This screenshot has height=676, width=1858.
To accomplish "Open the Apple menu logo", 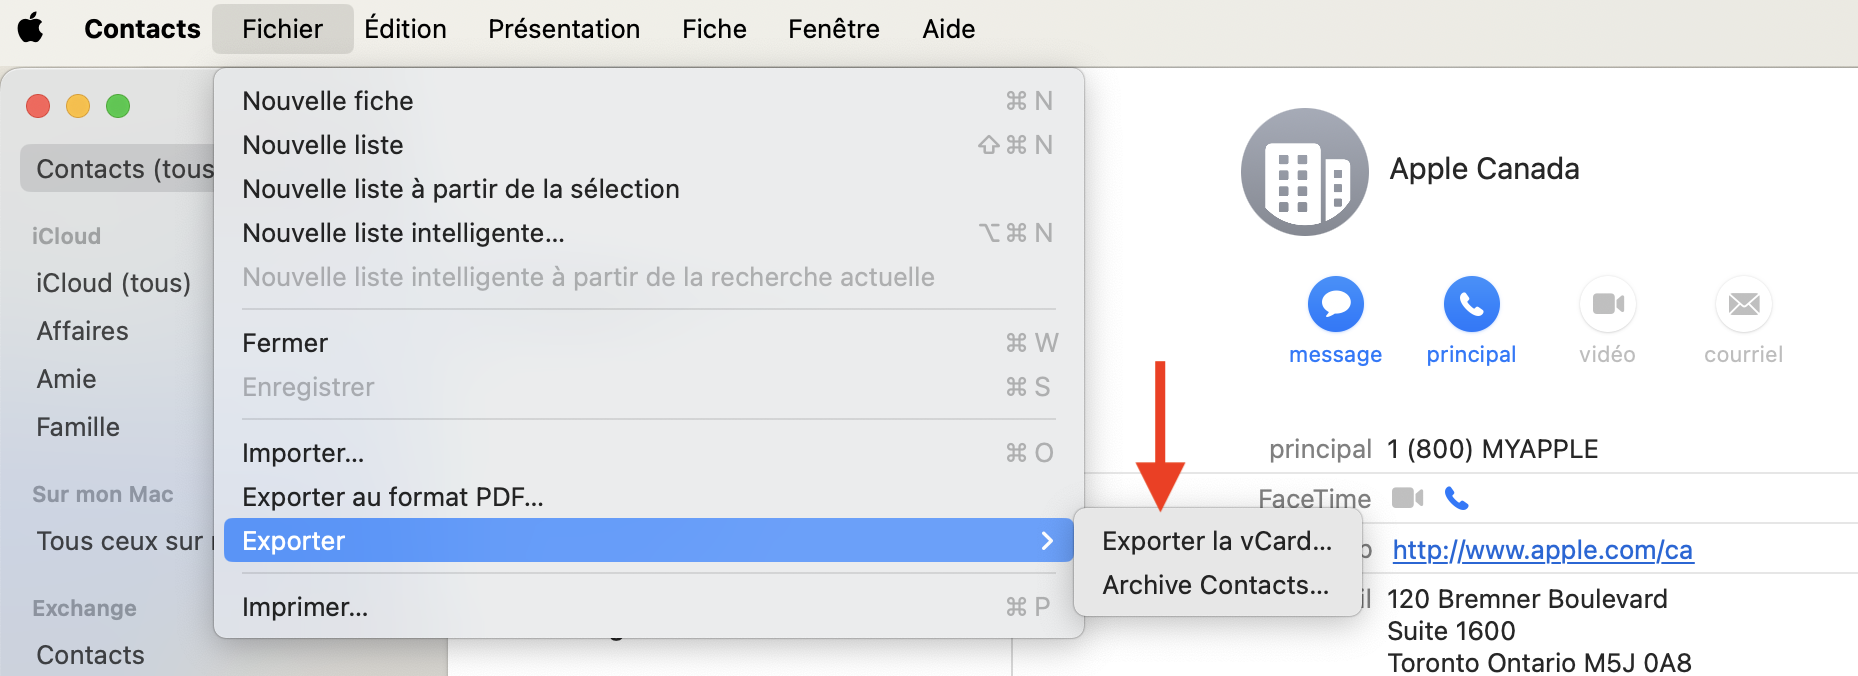I will pyautogui.click(x=31, y=28).
